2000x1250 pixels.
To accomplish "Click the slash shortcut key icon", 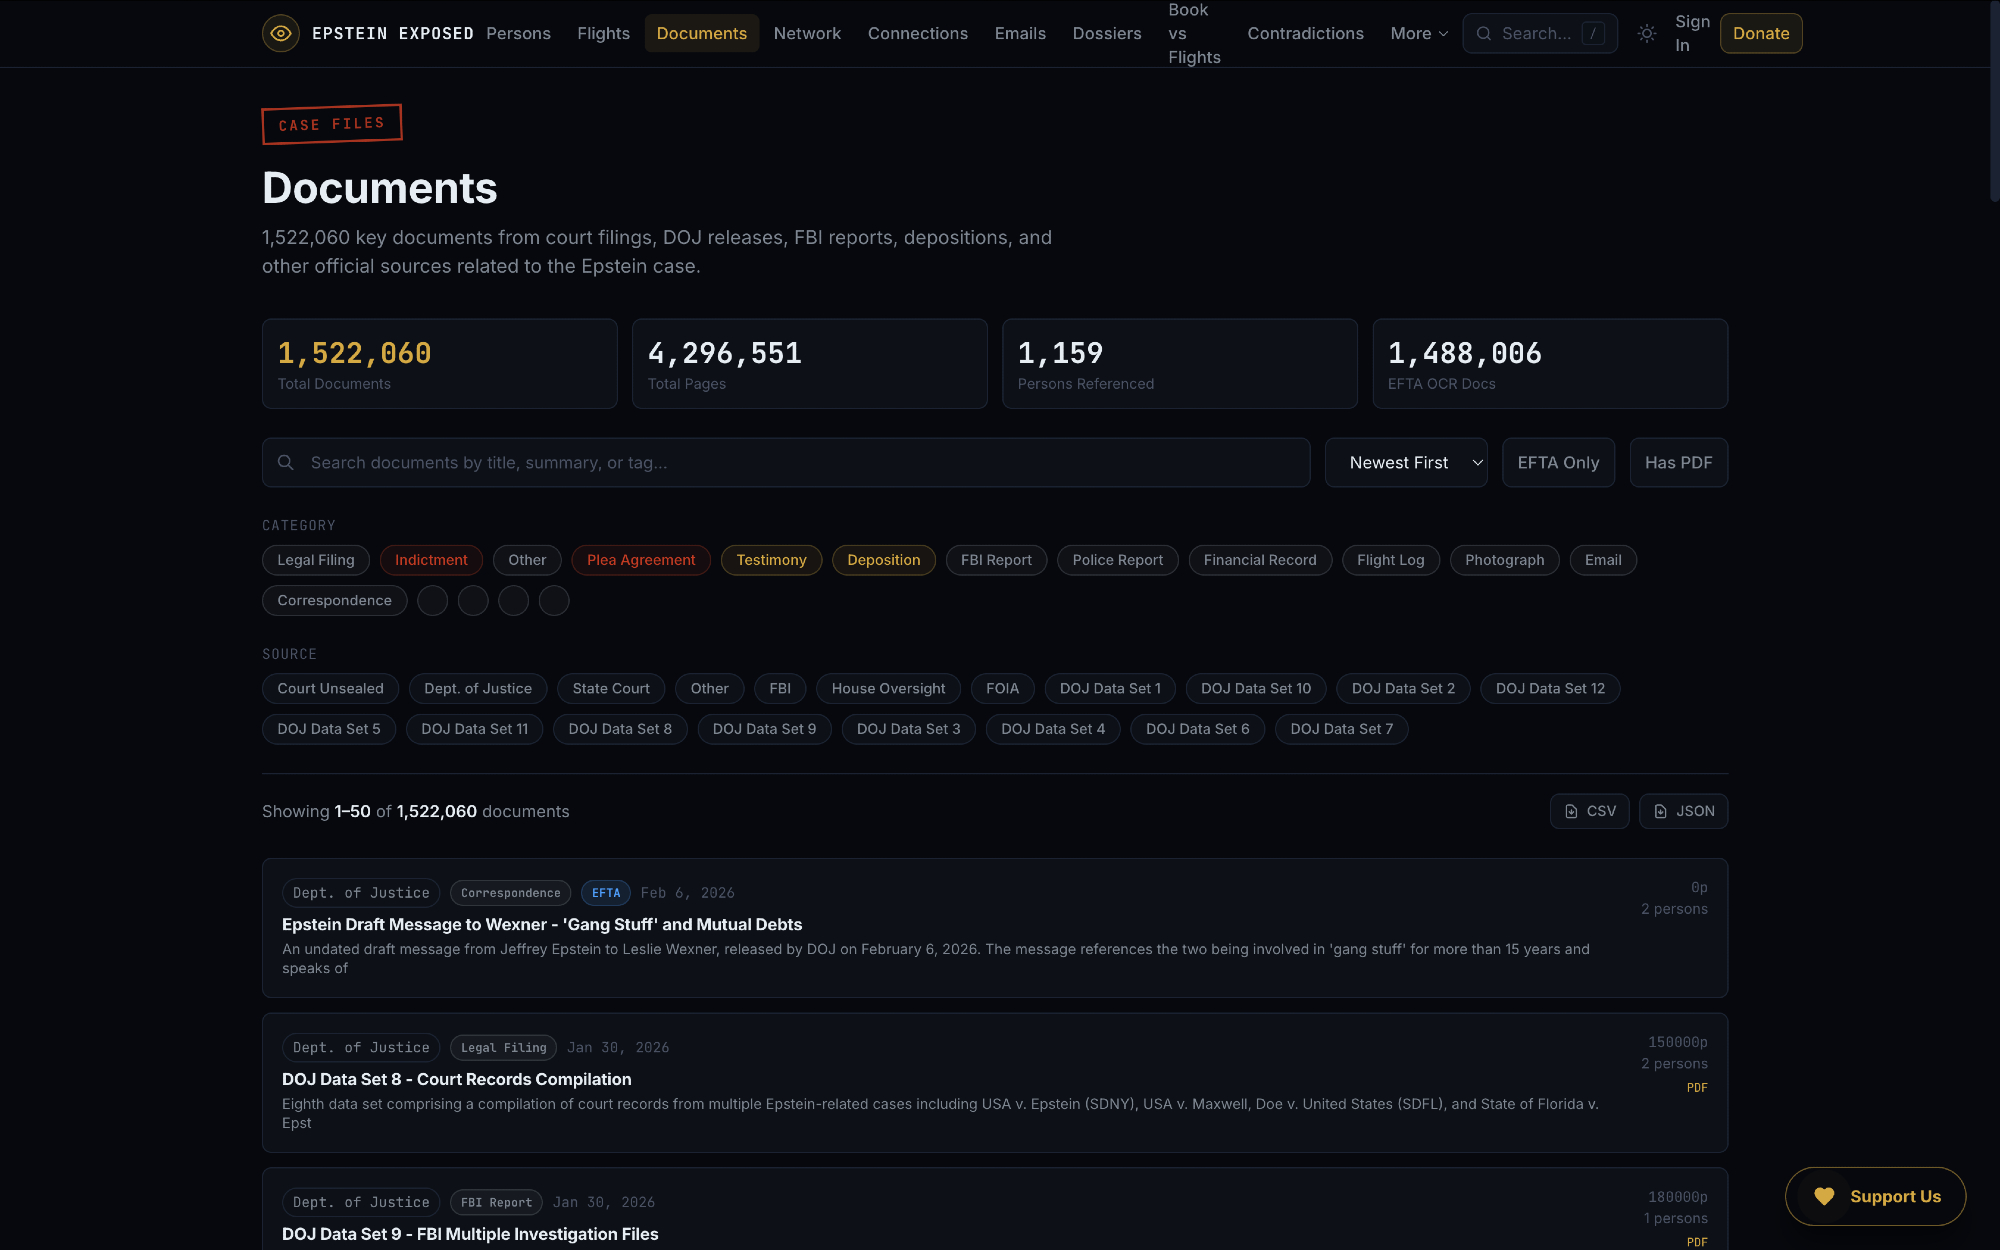I will point(1594,33).
